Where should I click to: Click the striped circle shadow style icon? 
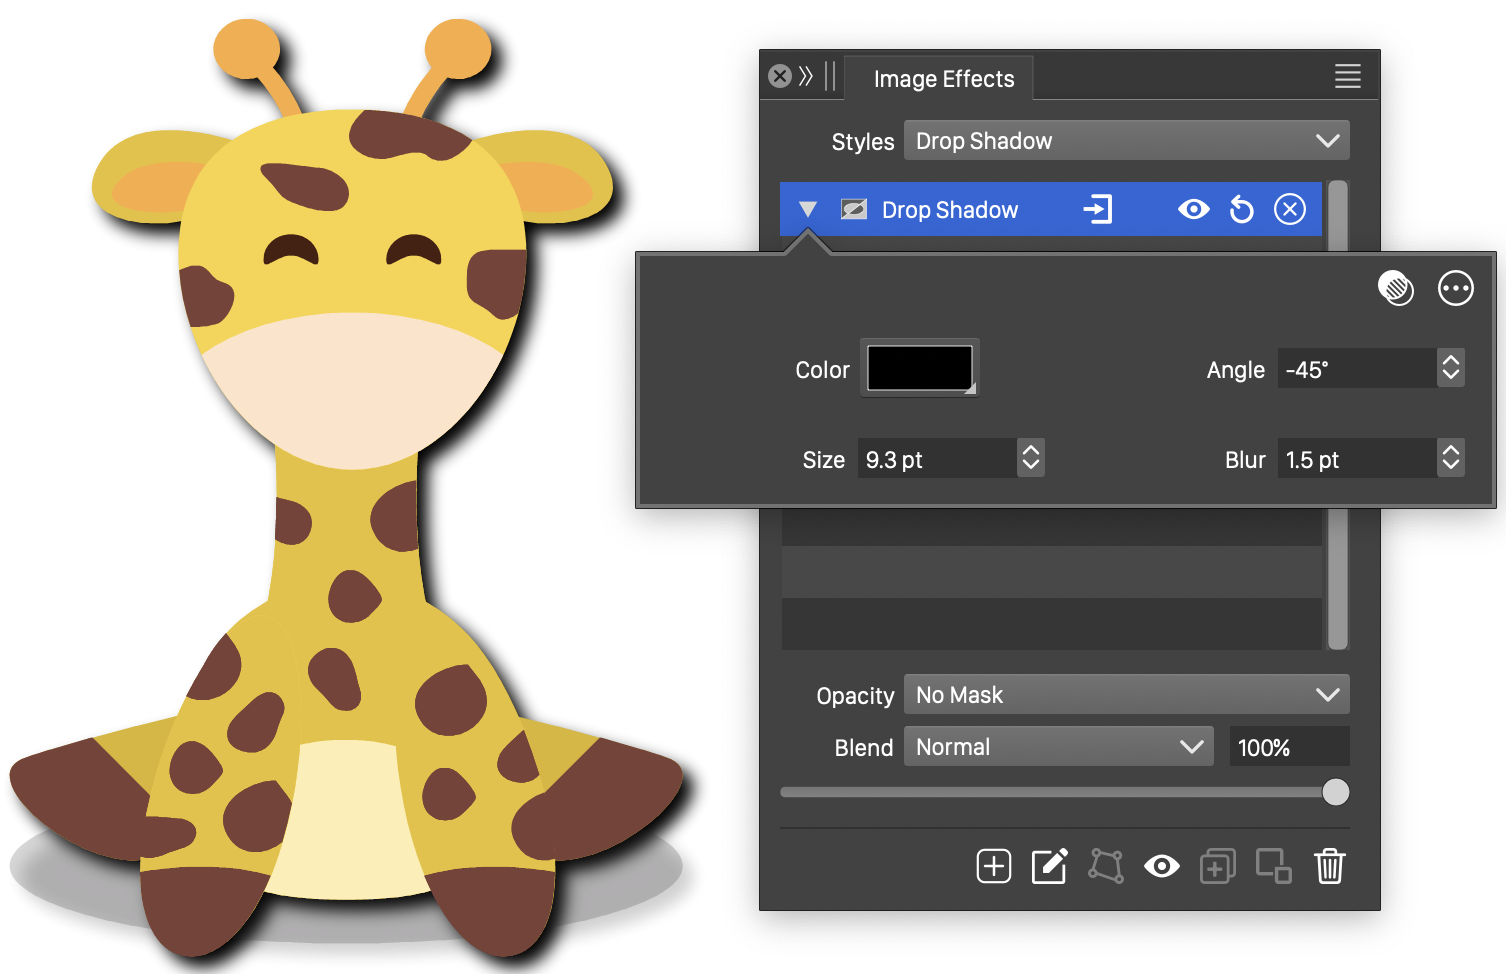point(1395,289)
